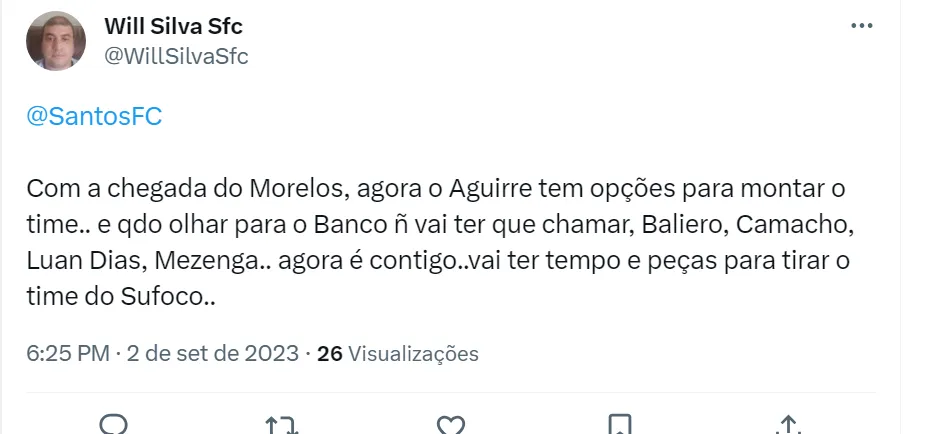Click the 6:25 PM timestamp
933x434 pixels.
click(67, 353)
